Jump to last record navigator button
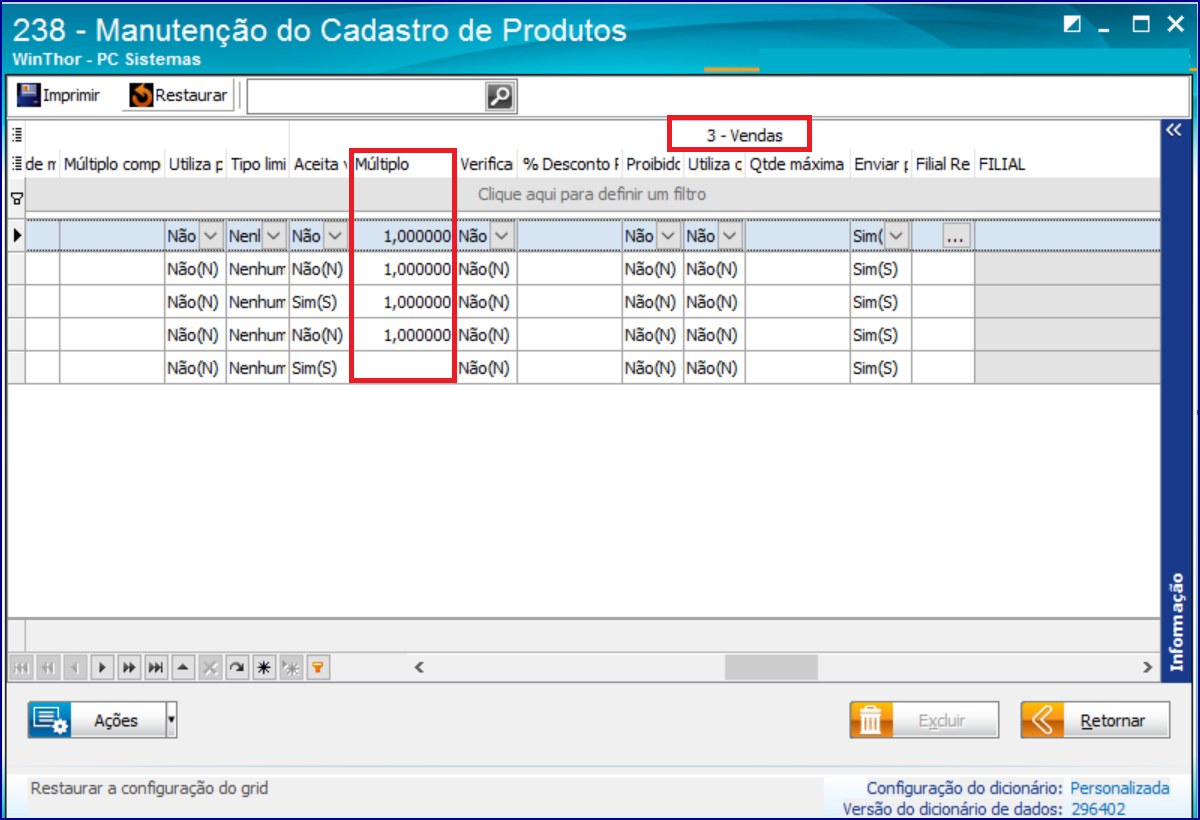The height and width of the screenshot is (820, 1200). [155, 667]
